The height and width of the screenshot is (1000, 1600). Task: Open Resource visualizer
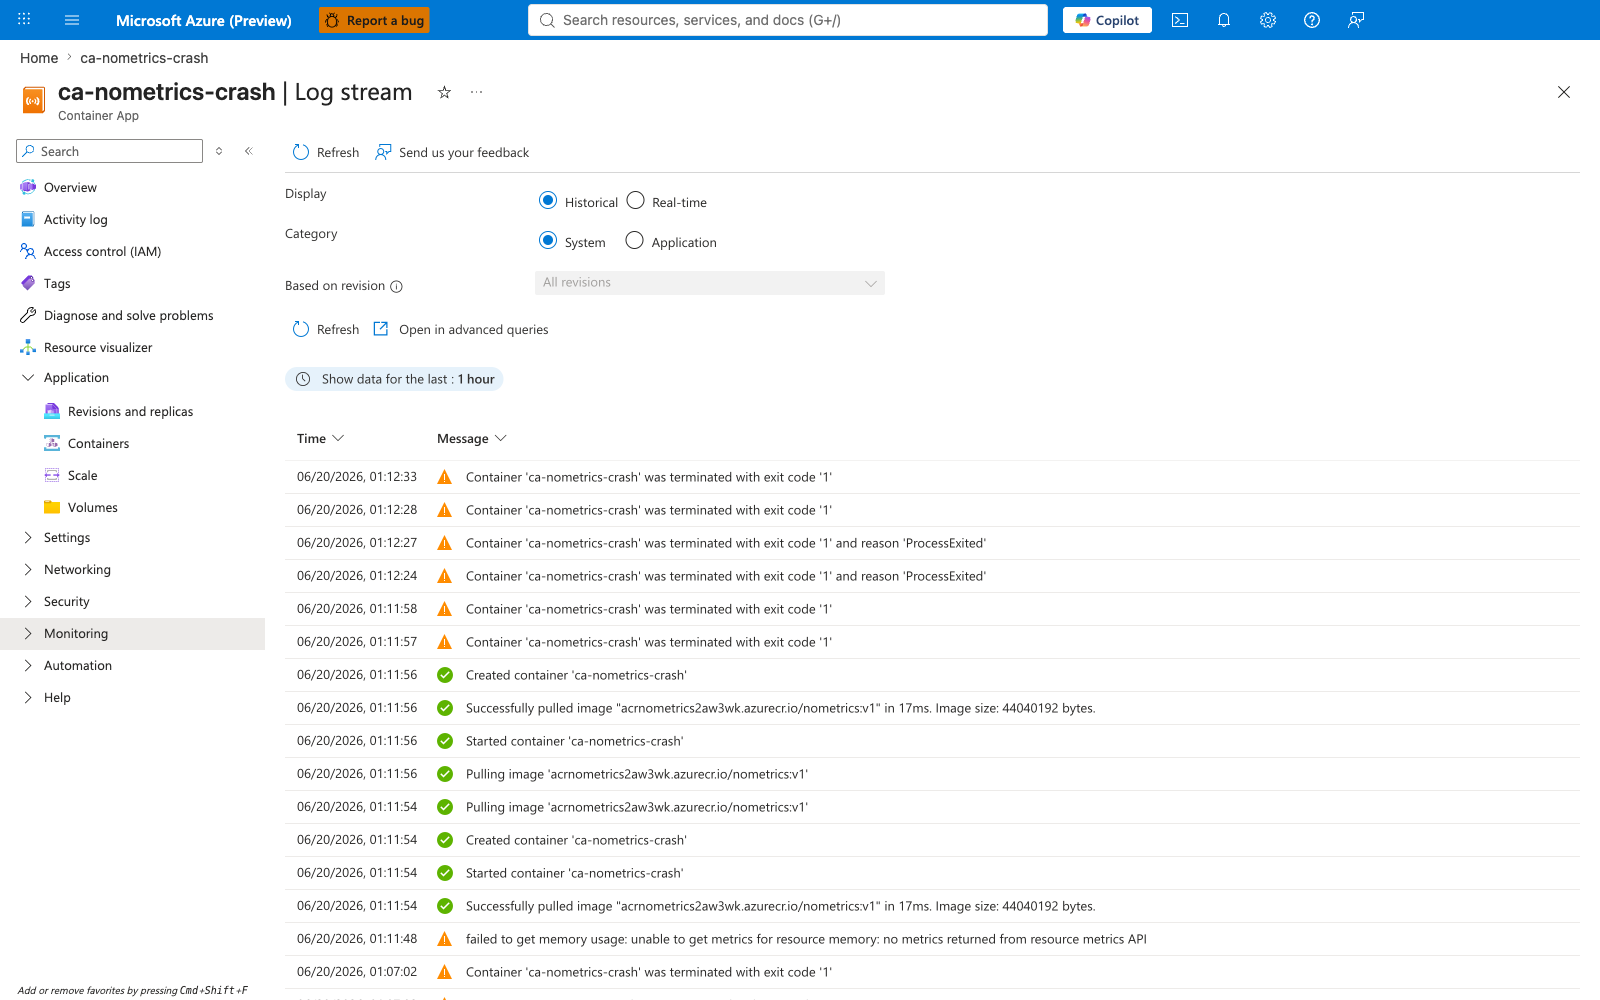pyautogui.click(x=98, y=347)
